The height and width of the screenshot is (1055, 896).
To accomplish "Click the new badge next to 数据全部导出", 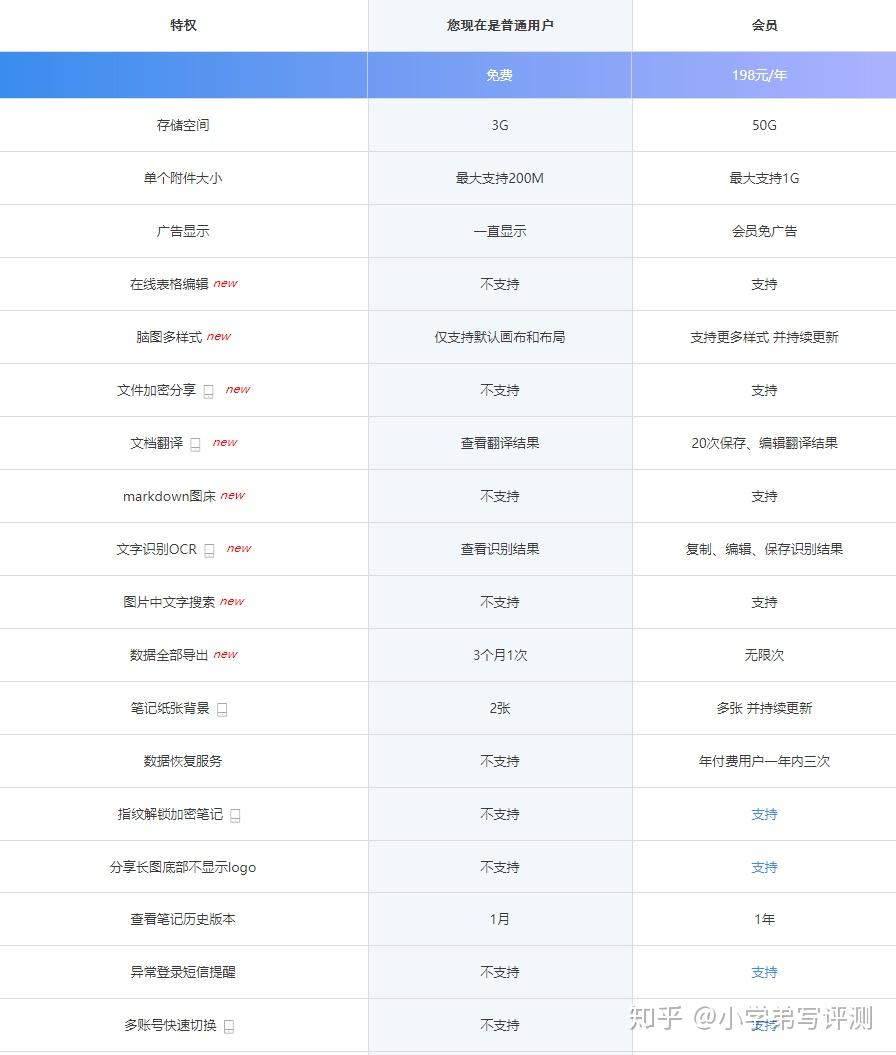I will [x=225, y=654].
